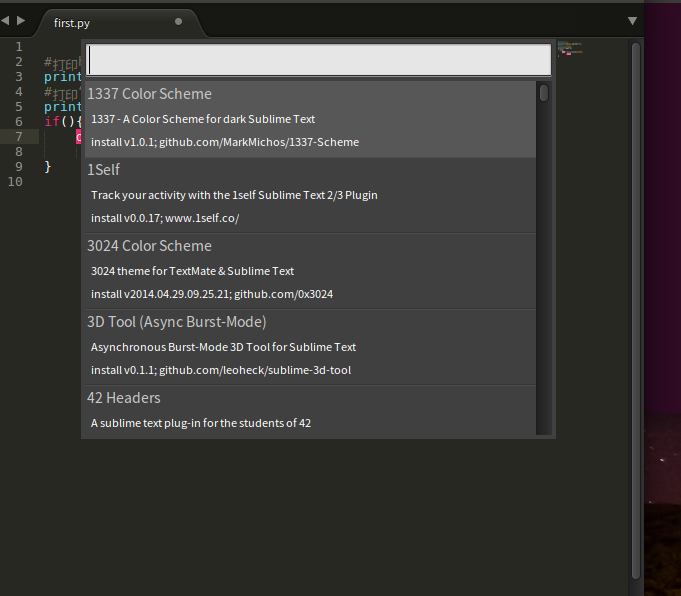681x596 pixels.
Task: Click the 'print' code on line 3
Action: pyautogui.click(x=63, y=77)
